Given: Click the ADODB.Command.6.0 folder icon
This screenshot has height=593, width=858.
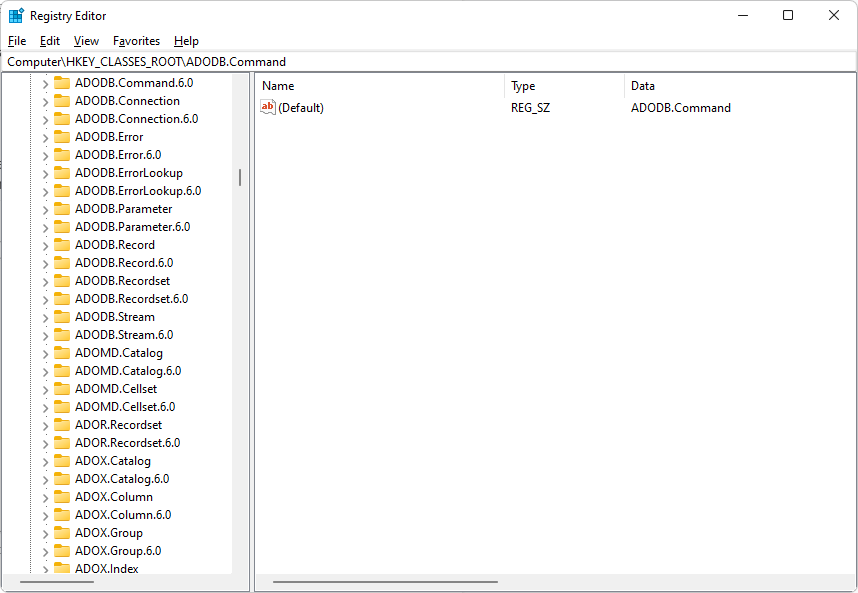Looking at the screenshot, I should click(x=62, y=83).
